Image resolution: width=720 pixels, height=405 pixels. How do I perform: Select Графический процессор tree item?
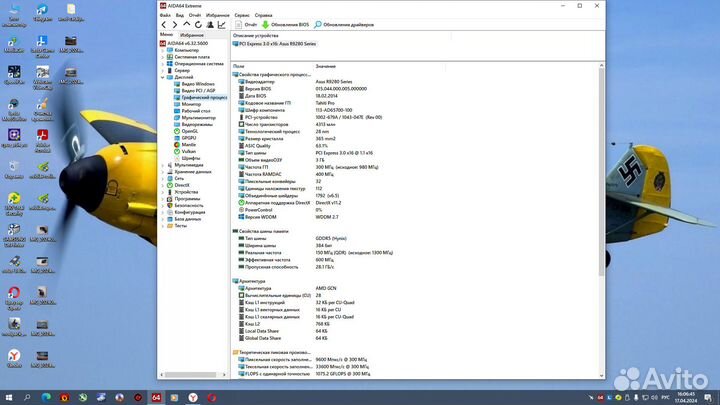200,97
